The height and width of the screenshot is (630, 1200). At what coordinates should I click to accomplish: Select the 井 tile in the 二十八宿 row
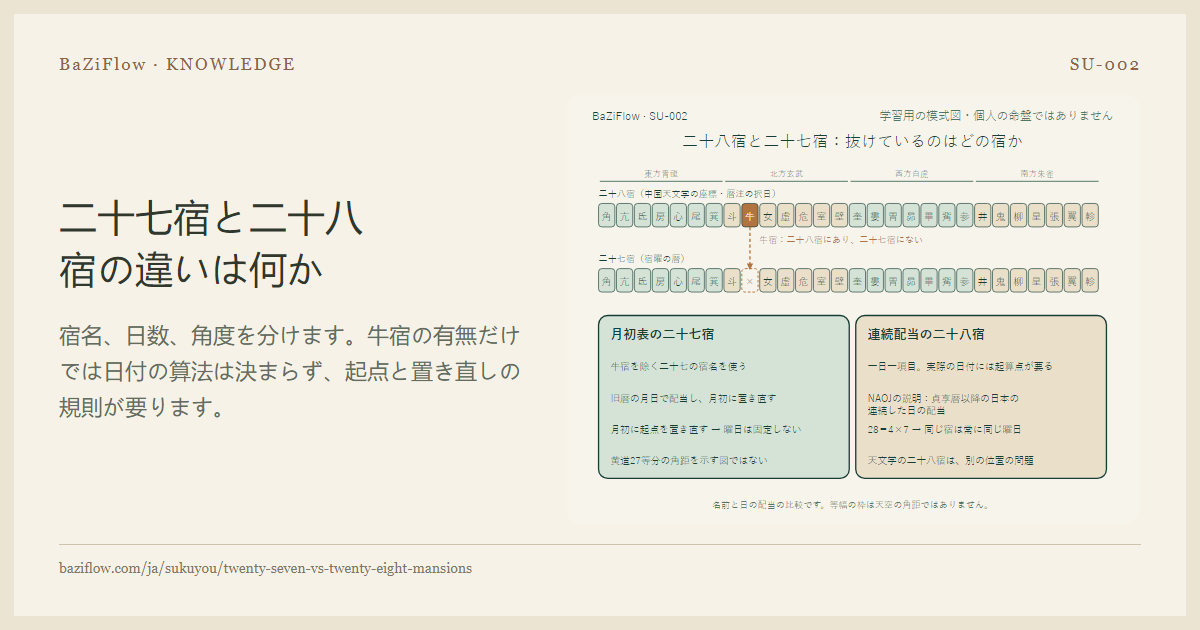[x=982, y=215]
